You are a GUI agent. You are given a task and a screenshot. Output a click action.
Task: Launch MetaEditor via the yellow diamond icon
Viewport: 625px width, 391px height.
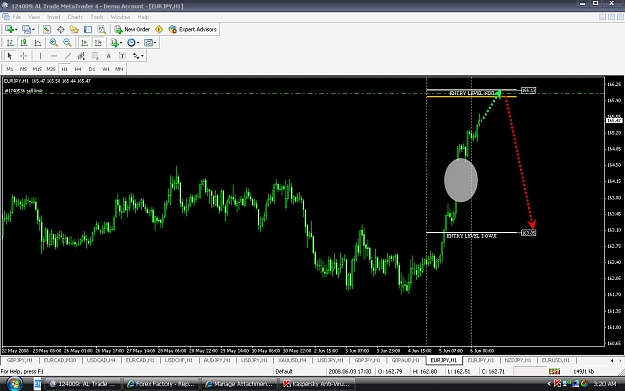159,29
